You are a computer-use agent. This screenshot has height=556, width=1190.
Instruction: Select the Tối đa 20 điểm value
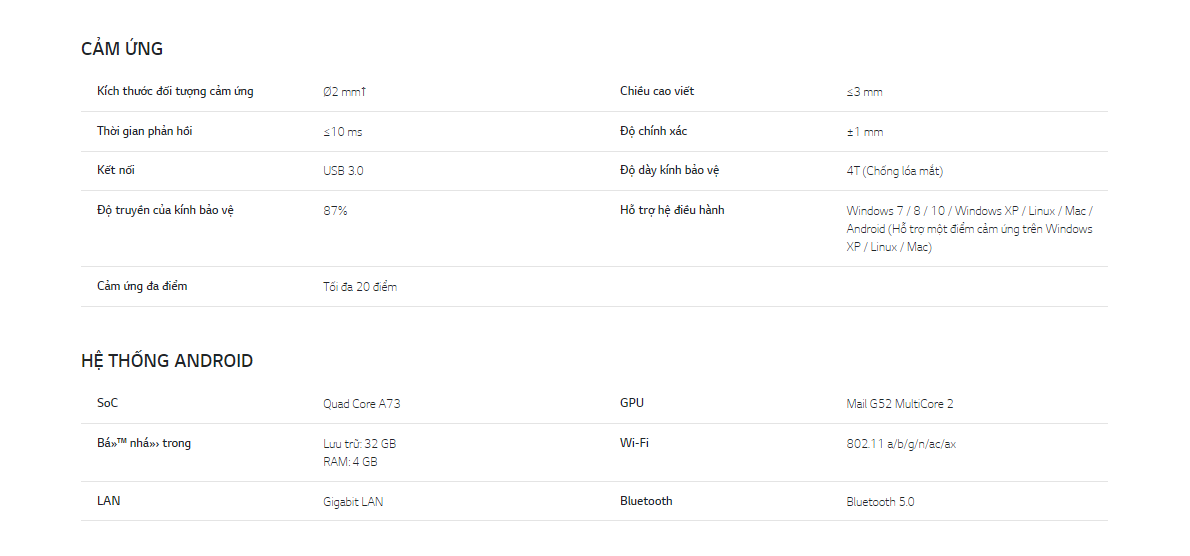[360, 287]
